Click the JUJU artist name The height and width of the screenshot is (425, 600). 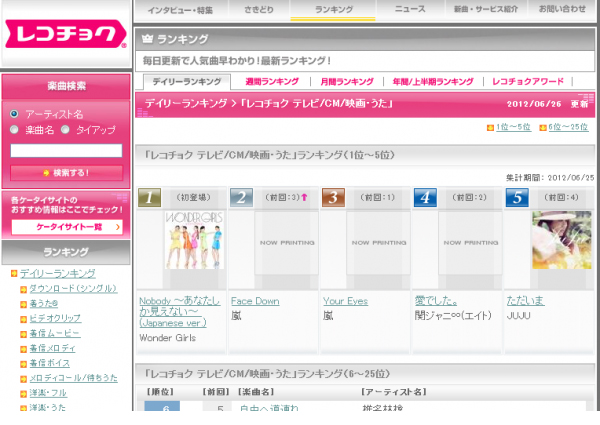click(x=518, y=316)
